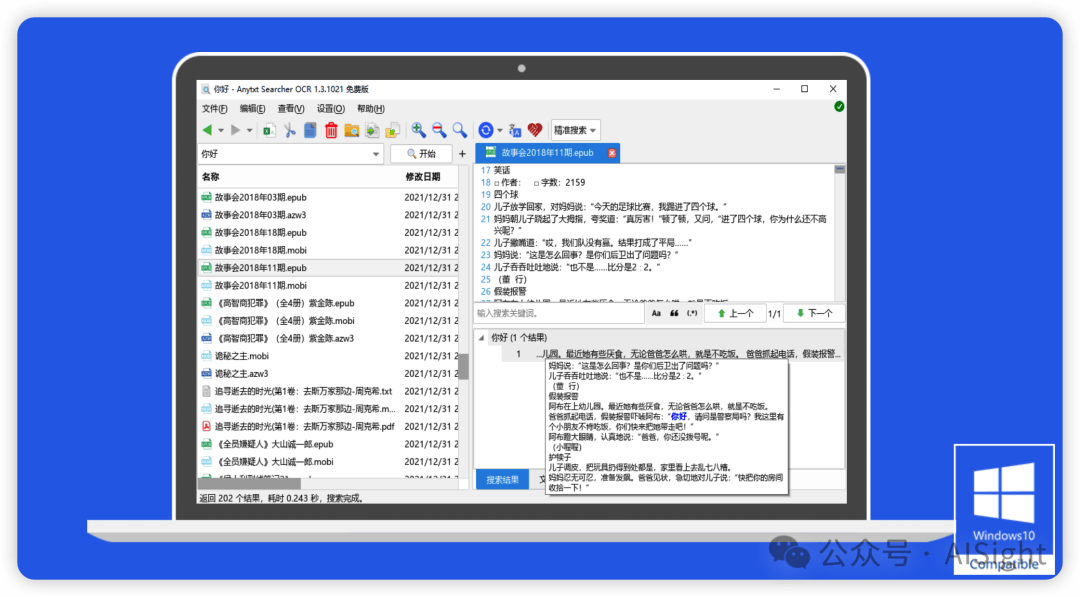Open the forward arrow history dropdown

point(249,130)
